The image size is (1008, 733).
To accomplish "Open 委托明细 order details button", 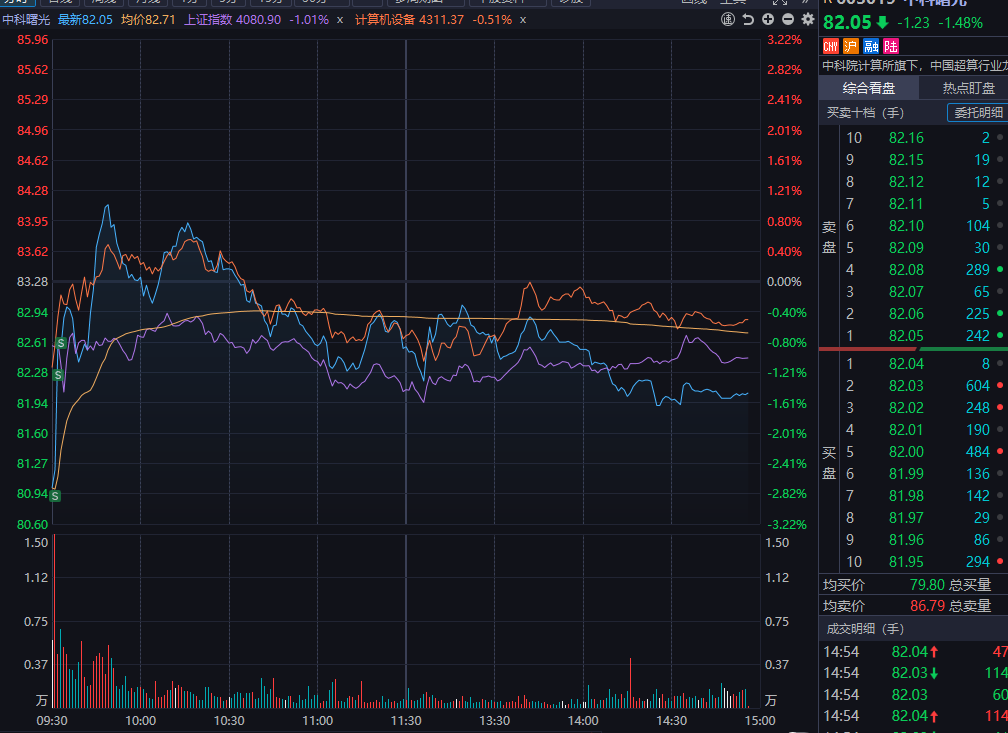I will (977, 113).
